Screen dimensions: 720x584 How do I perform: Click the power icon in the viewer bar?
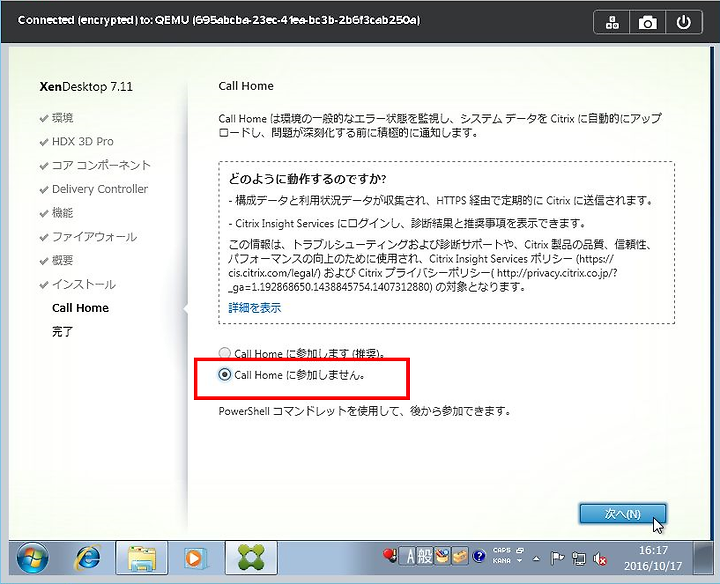[683, 22]
